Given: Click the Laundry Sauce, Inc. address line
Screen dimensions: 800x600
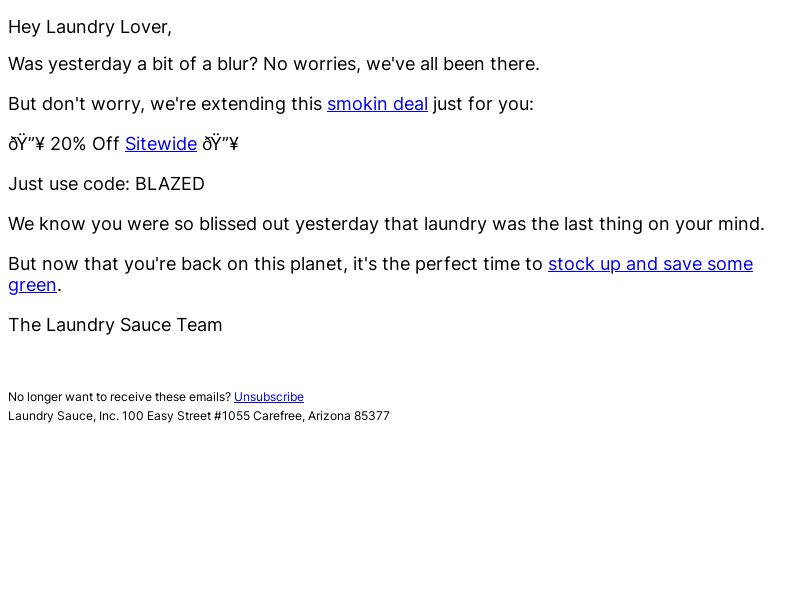Looking at the screenshot, I should [198, 416].
